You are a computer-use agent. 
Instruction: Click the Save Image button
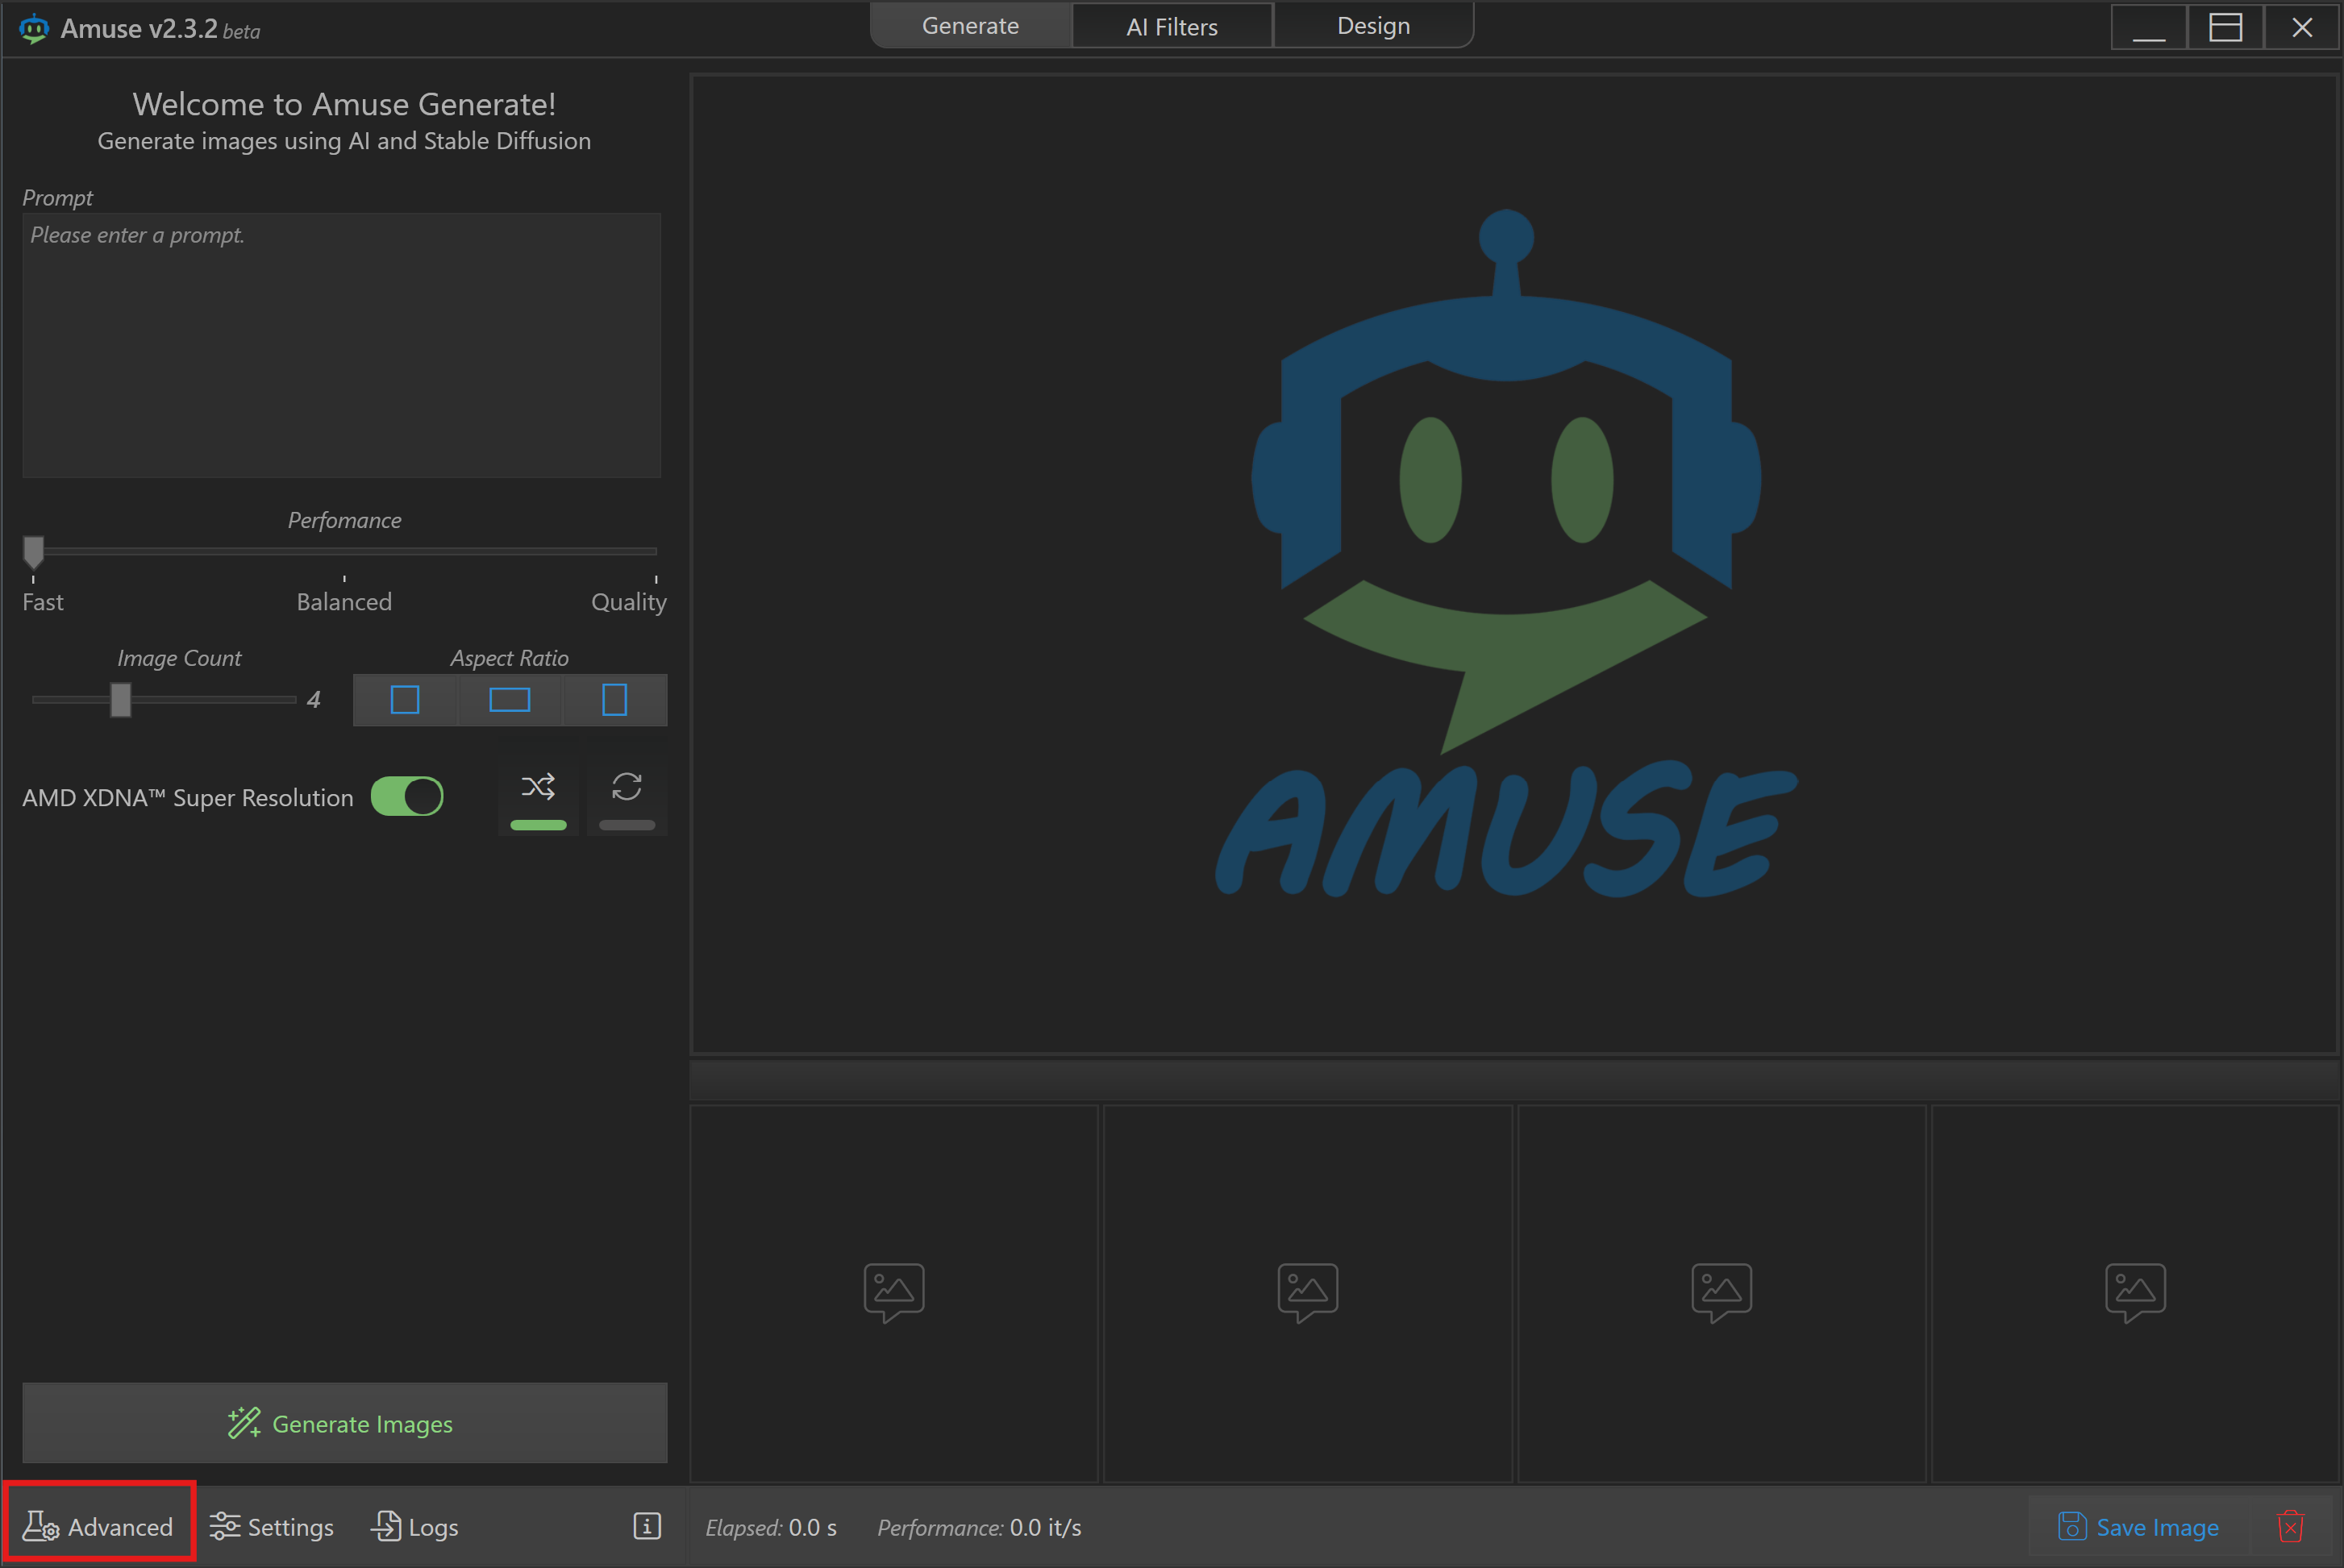[x=2138, y=1527]
